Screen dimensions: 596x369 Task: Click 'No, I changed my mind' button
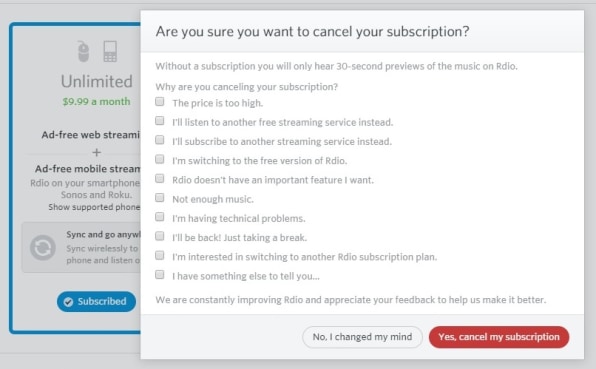(x=362, y=337)
